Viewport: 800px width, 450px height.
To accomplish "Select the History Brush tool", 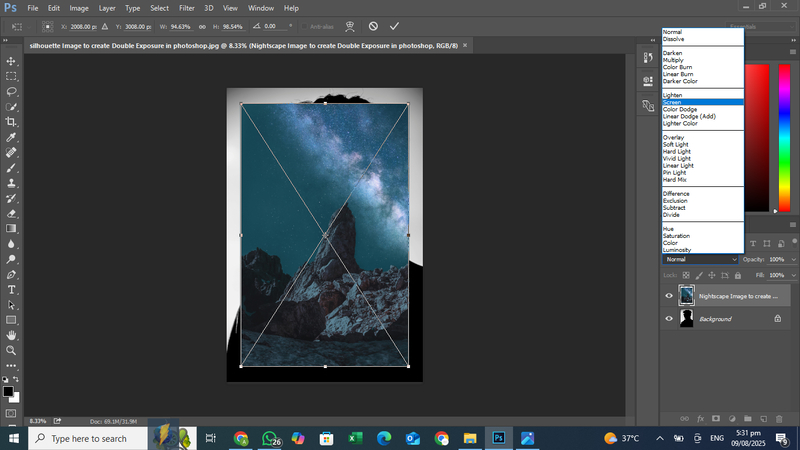I will 11,198.
